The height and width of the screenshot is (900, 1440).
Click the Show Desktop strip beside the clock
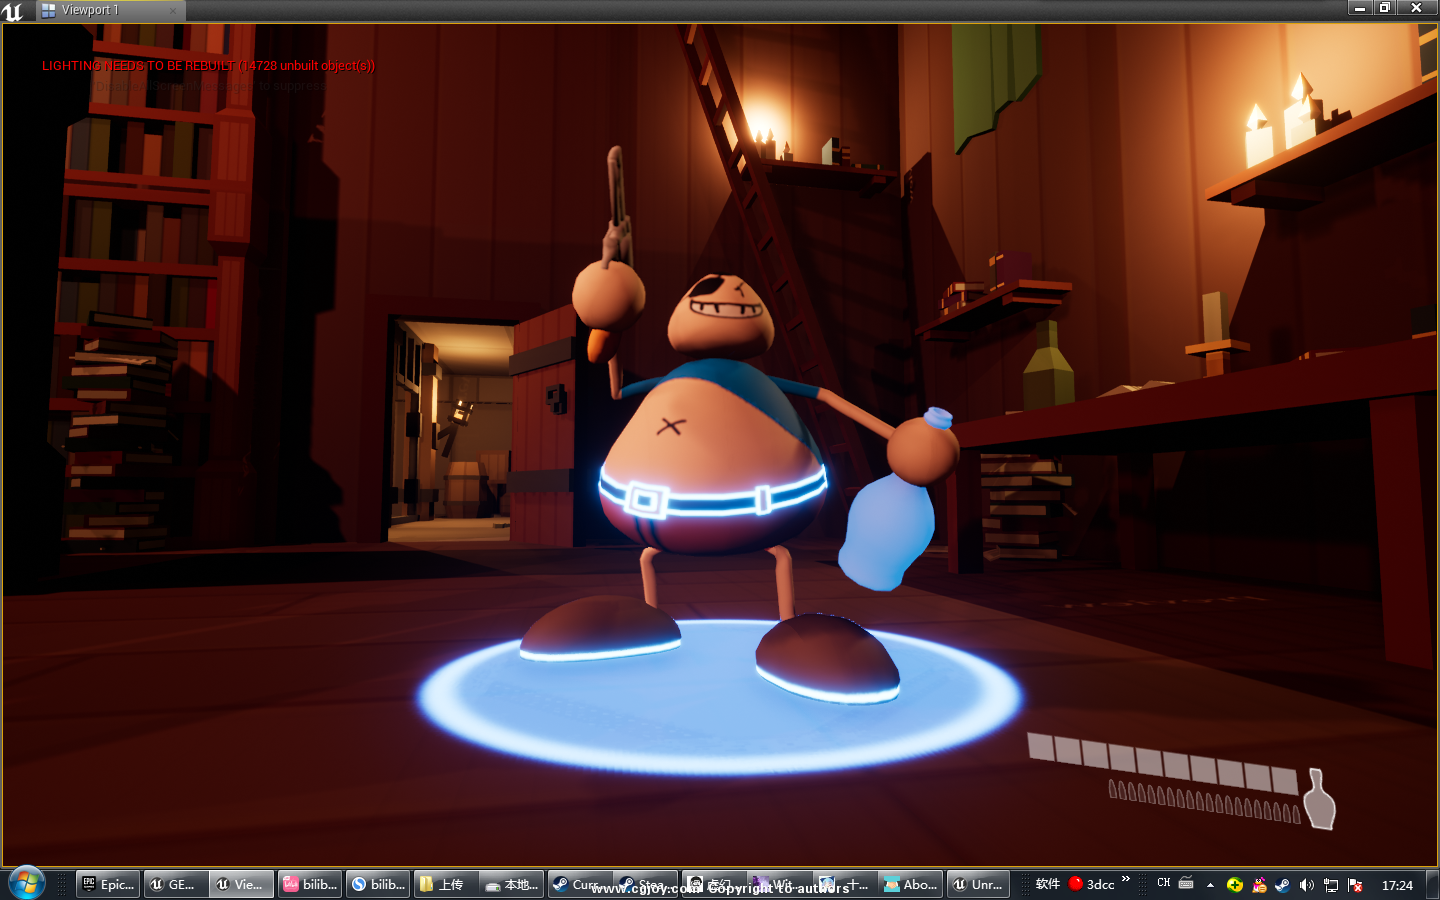(1433, 884)
